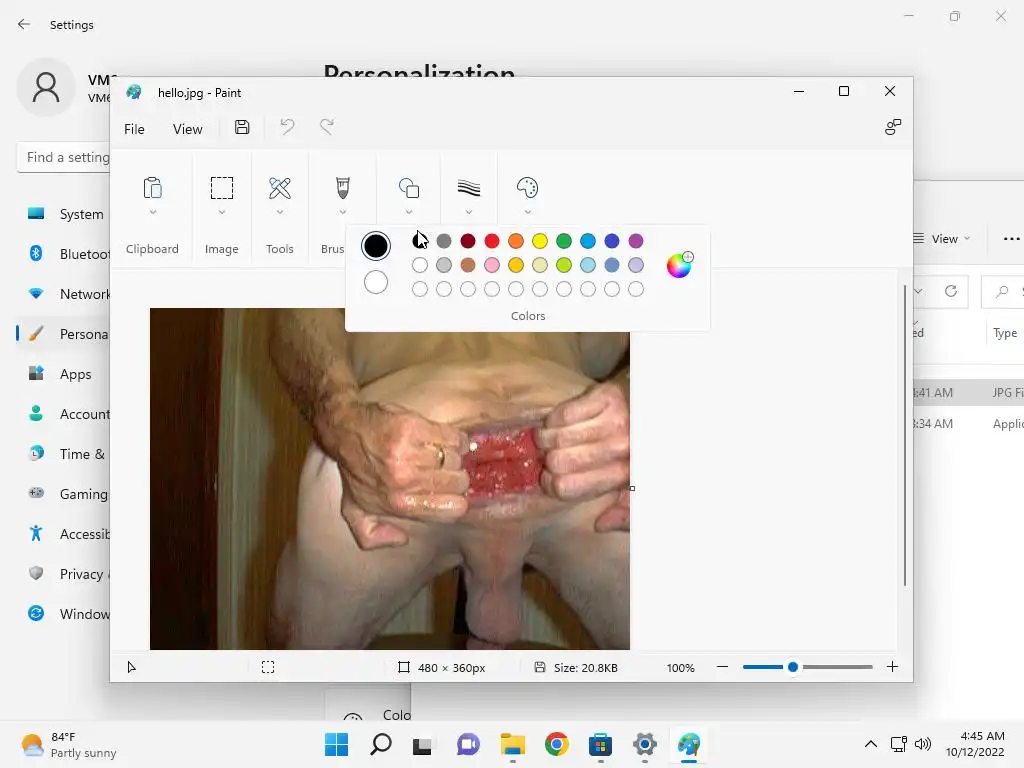Open the line Size icon
Screen dimensions: 1024x768
coord(469,188)
